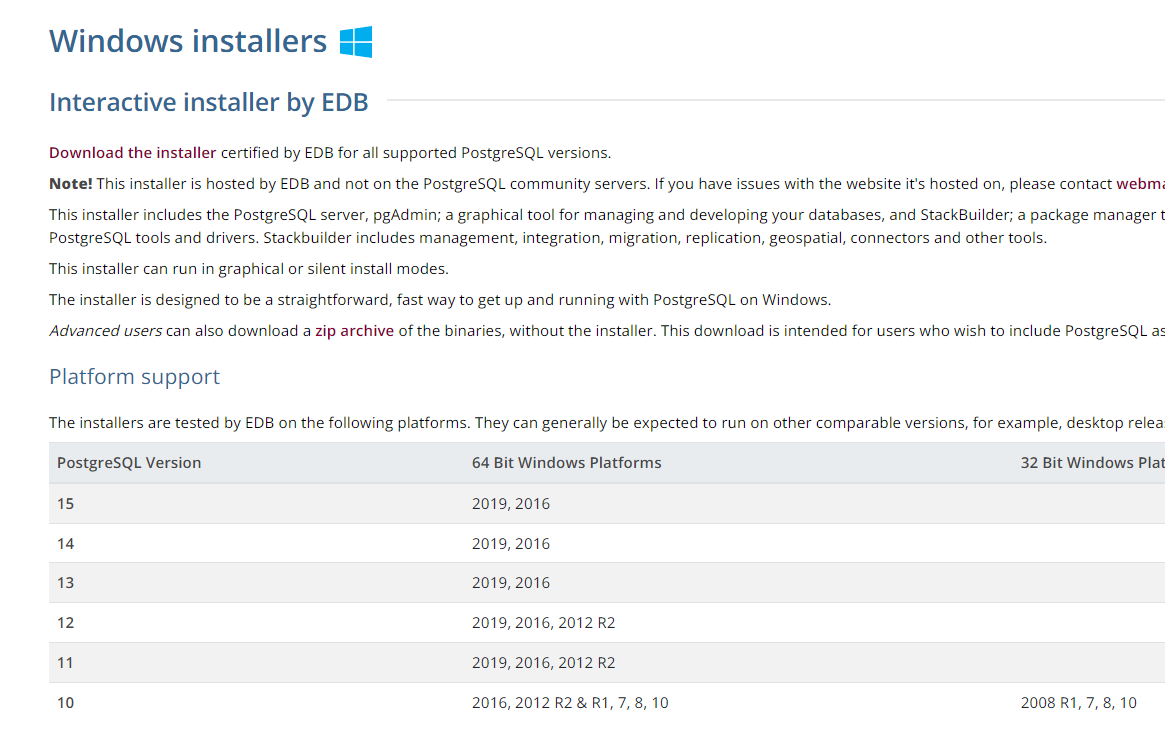Screen dimensions: 1165x733
Task: Click the "Interactive installer by EDB" heading
Action: point(208,102)
